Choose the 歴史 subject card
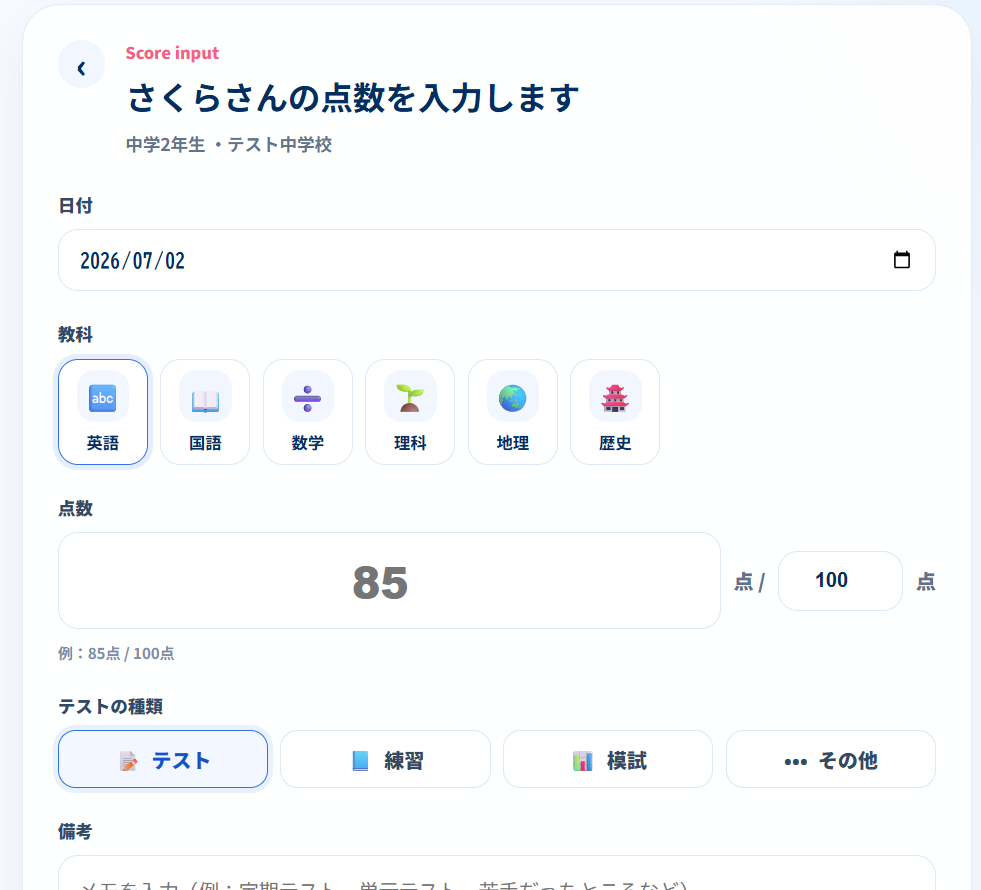The image size is (981, 890). point(615,412)
